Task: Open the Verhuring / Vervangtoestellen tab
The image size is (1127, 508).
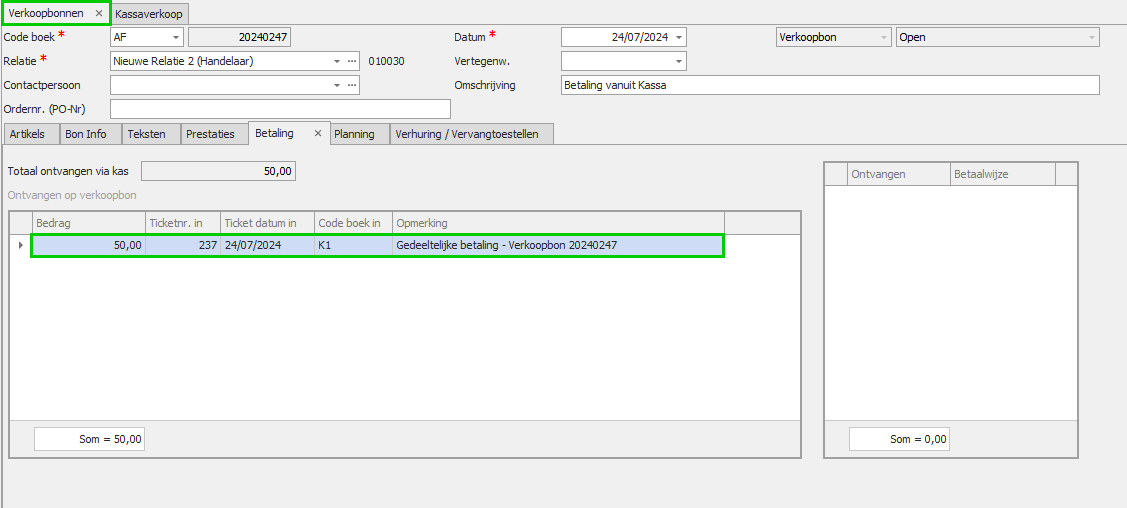Action: pyautogui.click(x=467, y=134)
